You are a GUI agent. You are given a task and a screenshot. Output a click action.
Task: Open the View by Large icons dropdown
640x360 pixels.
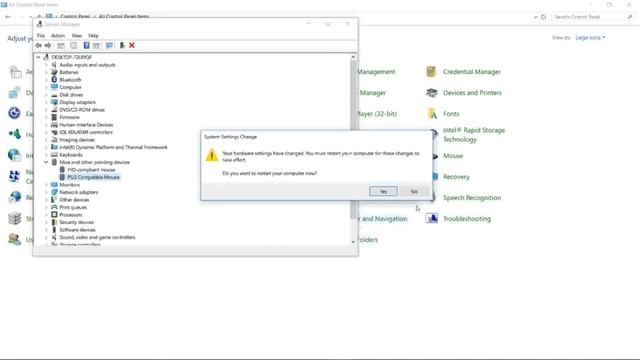click(590, 38)
